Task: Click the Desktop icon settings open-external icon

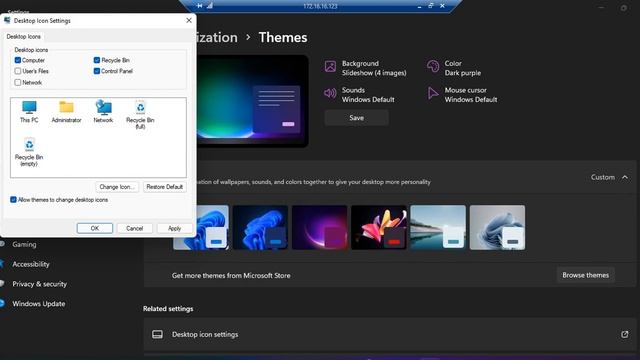Action: click(x=624, y=334)
